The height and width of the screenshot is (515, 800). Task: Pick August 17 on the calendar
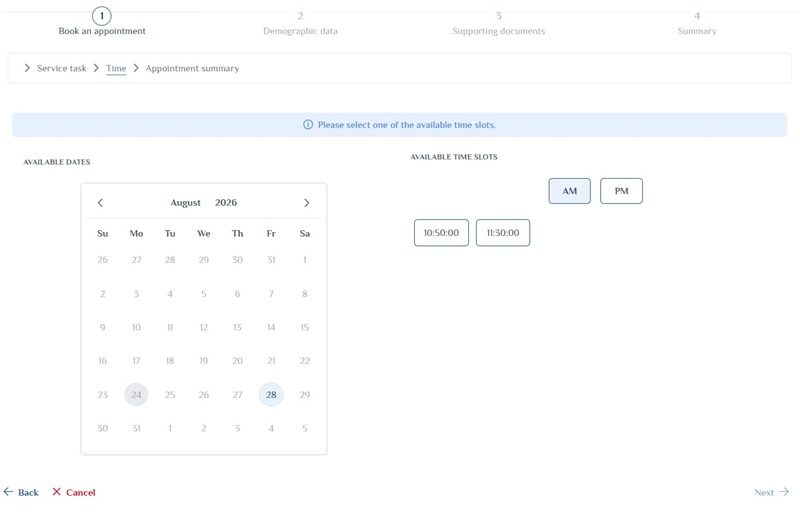[136, 361]
